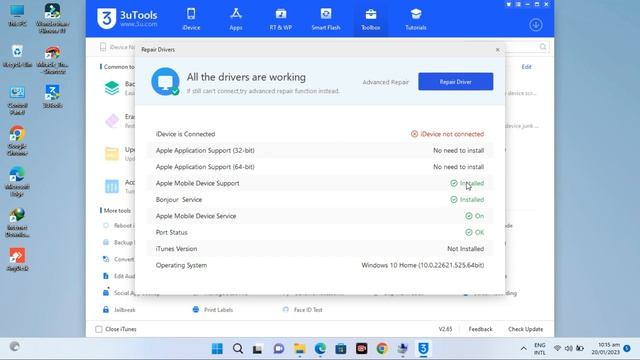Open the Tutorials tab
Screen dimensions: 640x360
[x=416, y=19]
